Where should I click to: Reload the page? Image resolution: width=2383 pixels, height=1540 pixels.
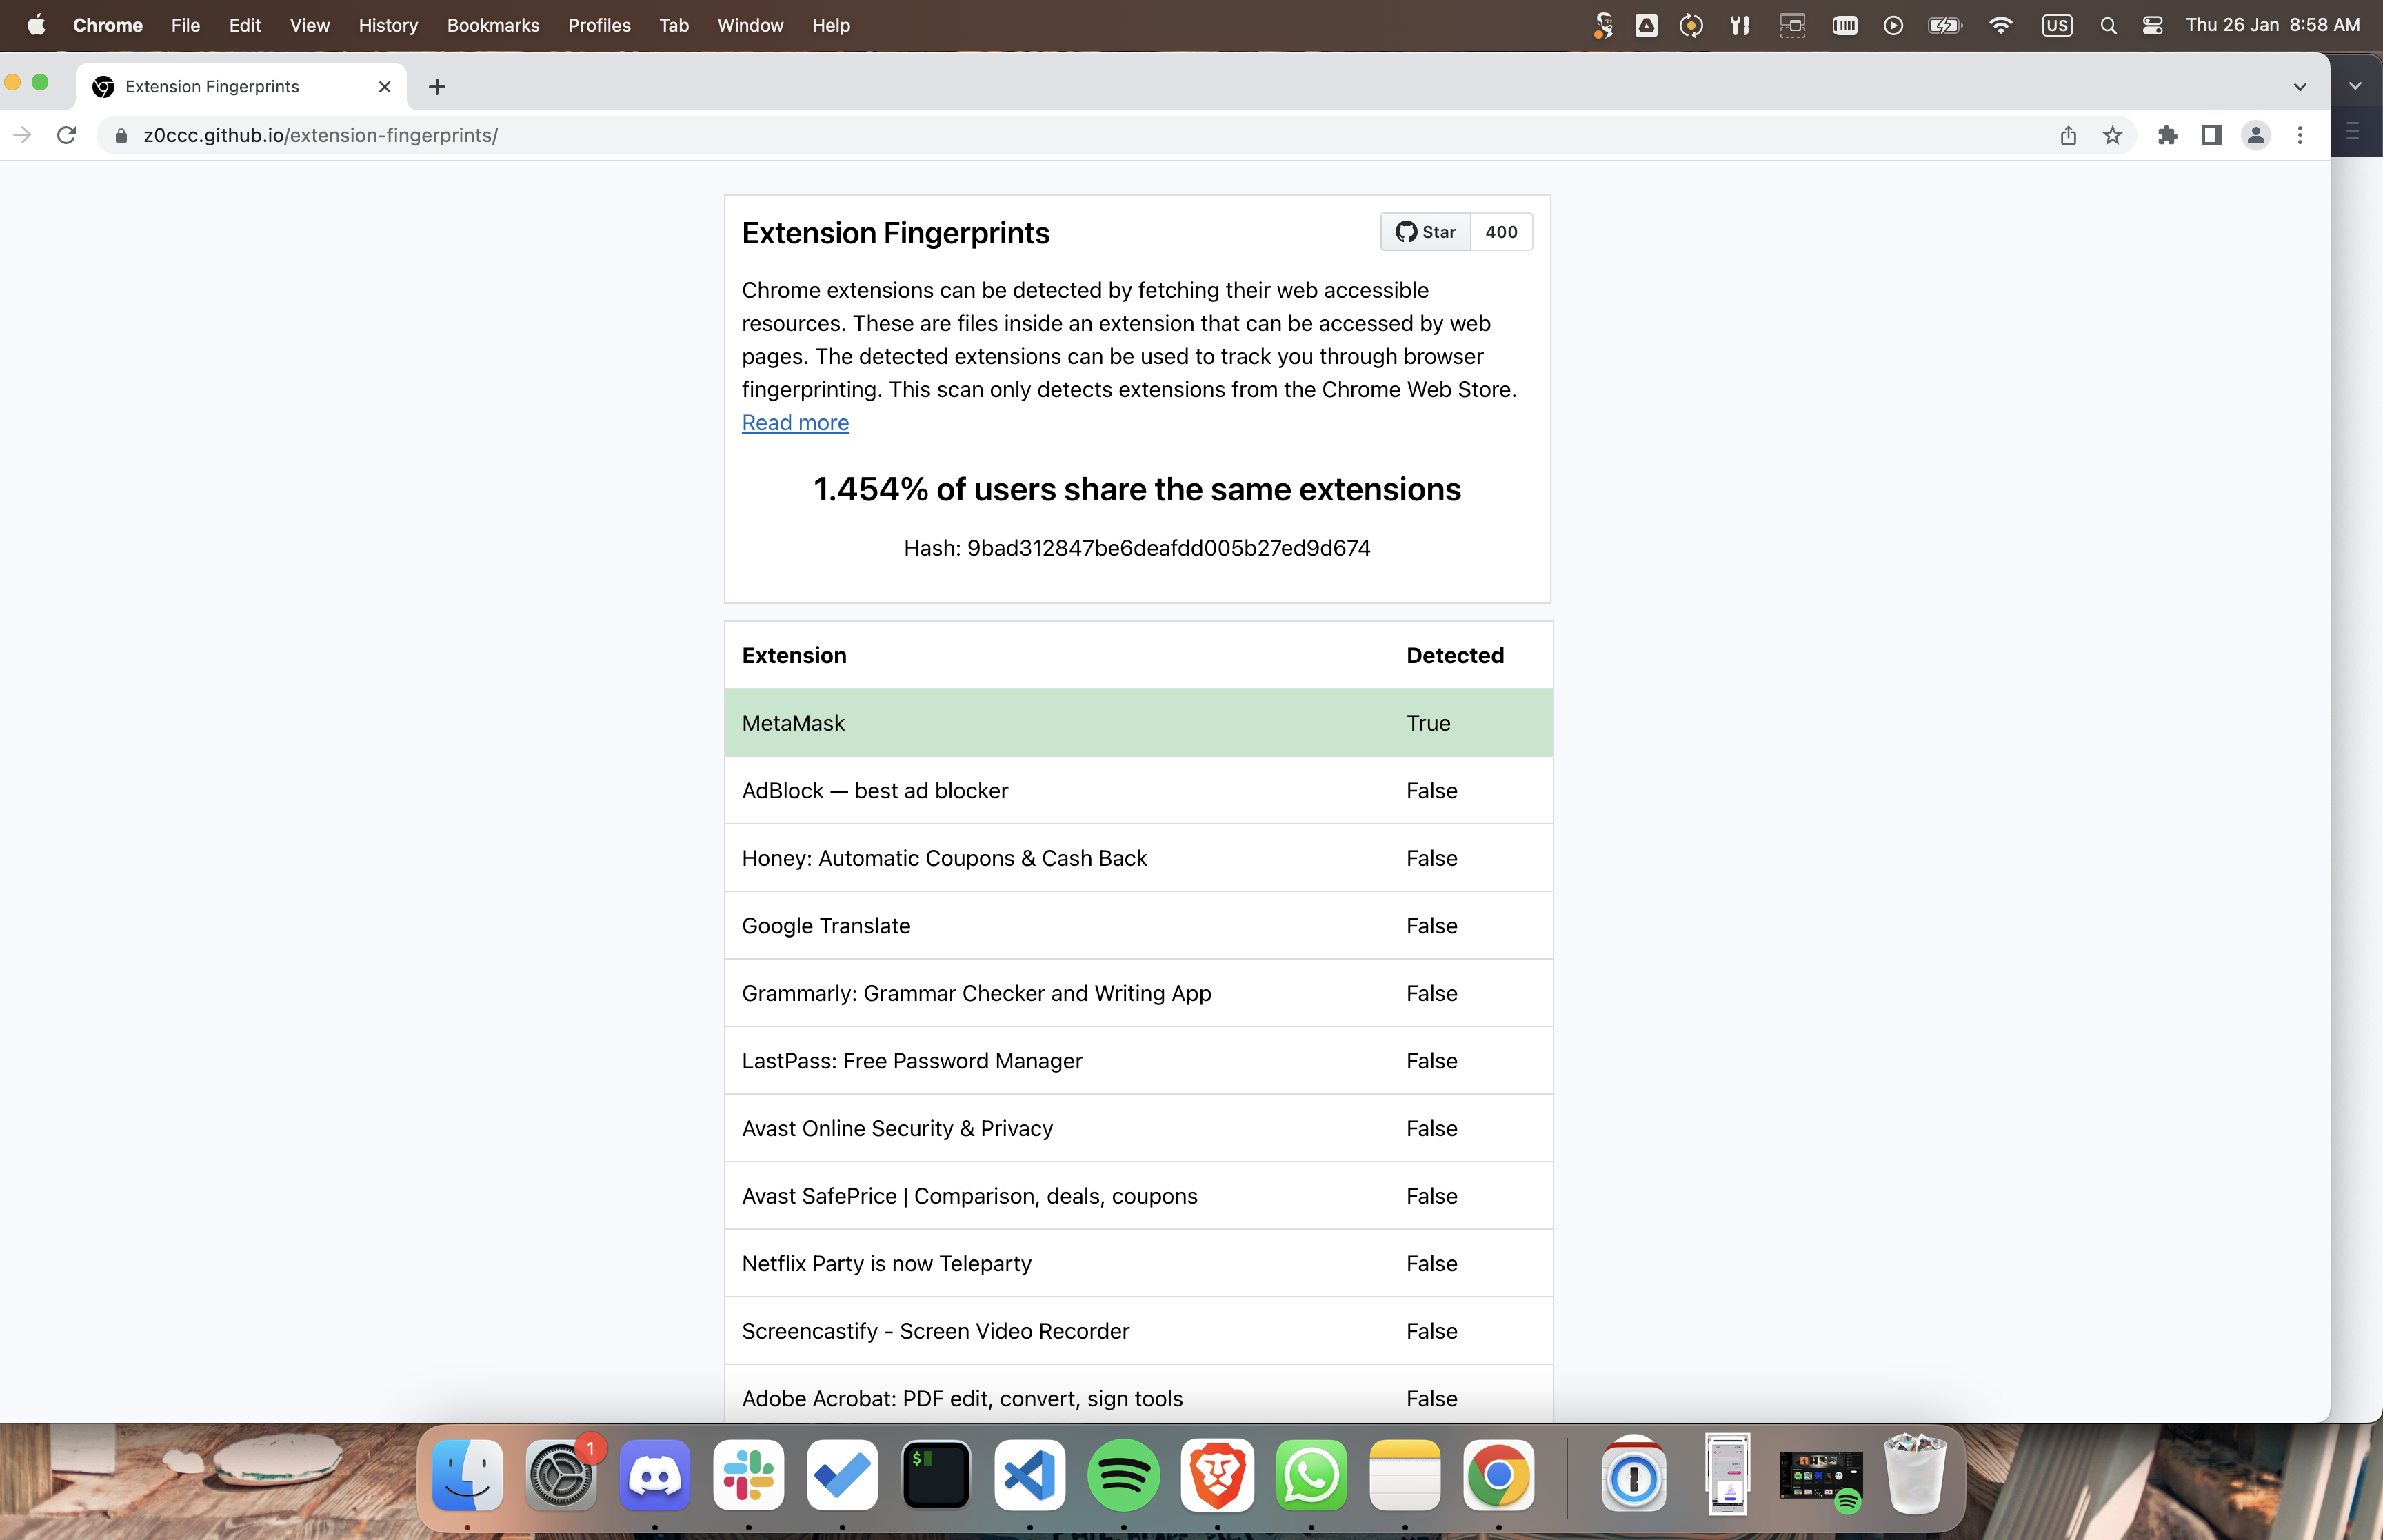(x=66, y=135)
